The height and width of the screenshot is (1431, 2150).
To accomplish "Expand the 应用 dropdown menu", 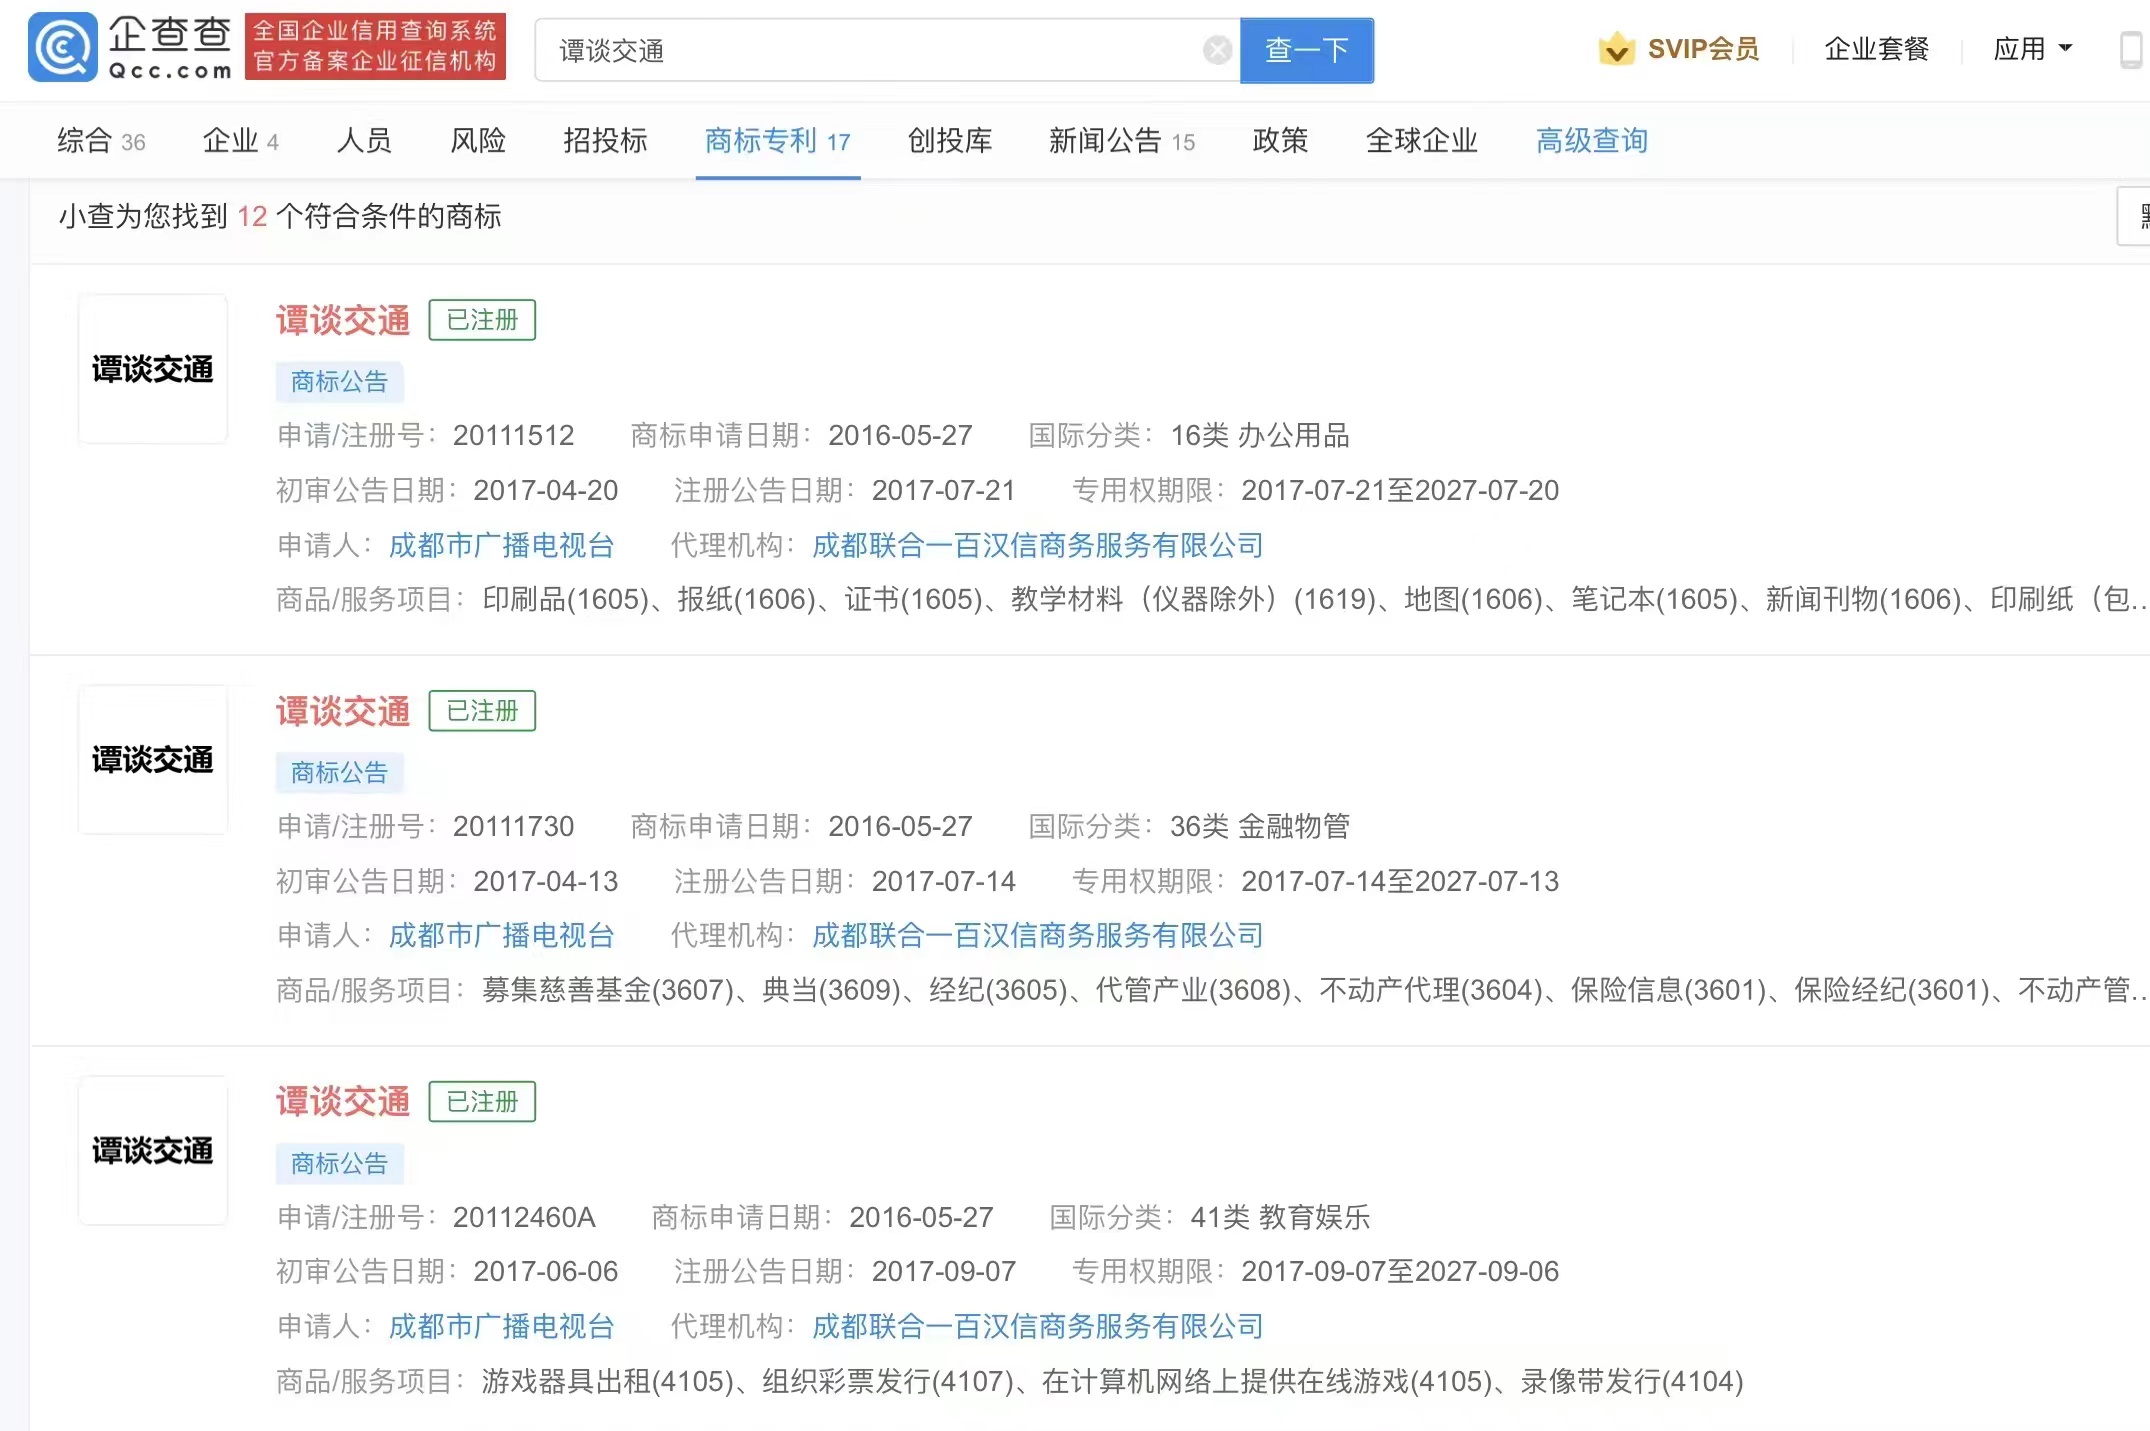I will (x=2032, y=49).
